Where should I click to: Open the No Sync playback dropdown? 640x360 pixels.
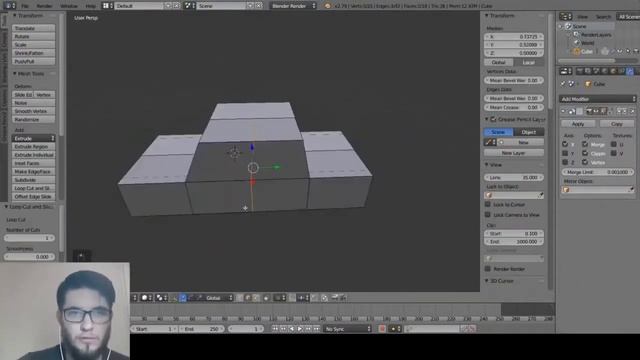(x=347, y=329)
